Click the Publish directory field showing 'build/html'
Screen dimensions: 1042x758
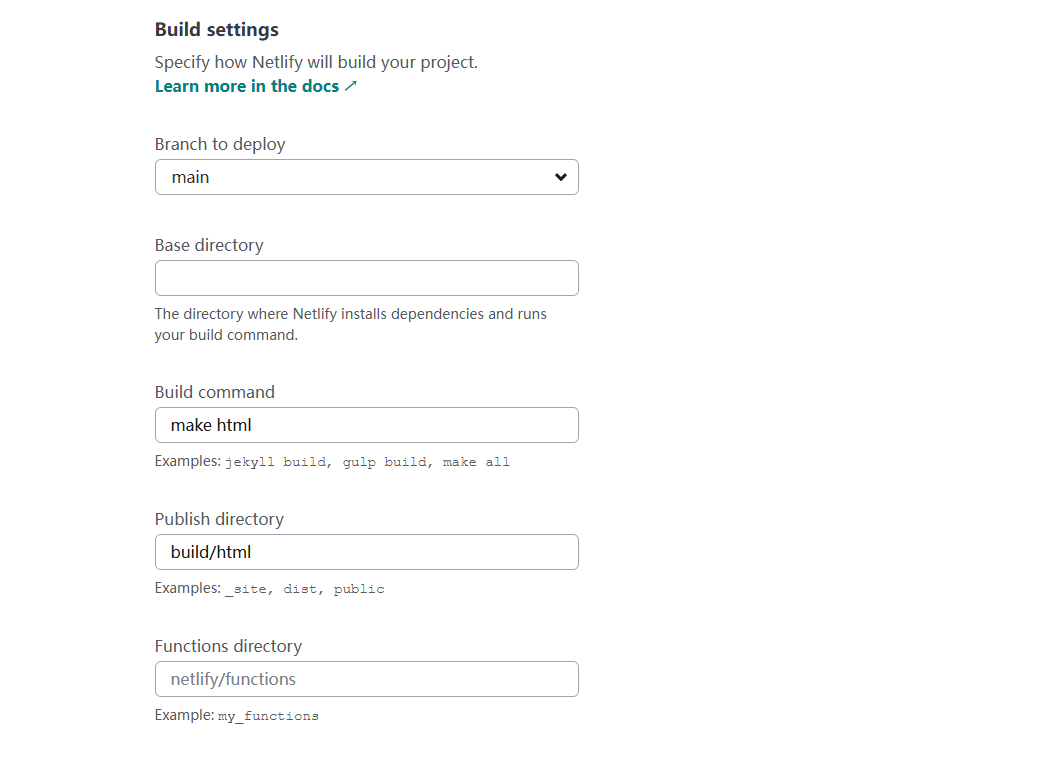point(366,552)
